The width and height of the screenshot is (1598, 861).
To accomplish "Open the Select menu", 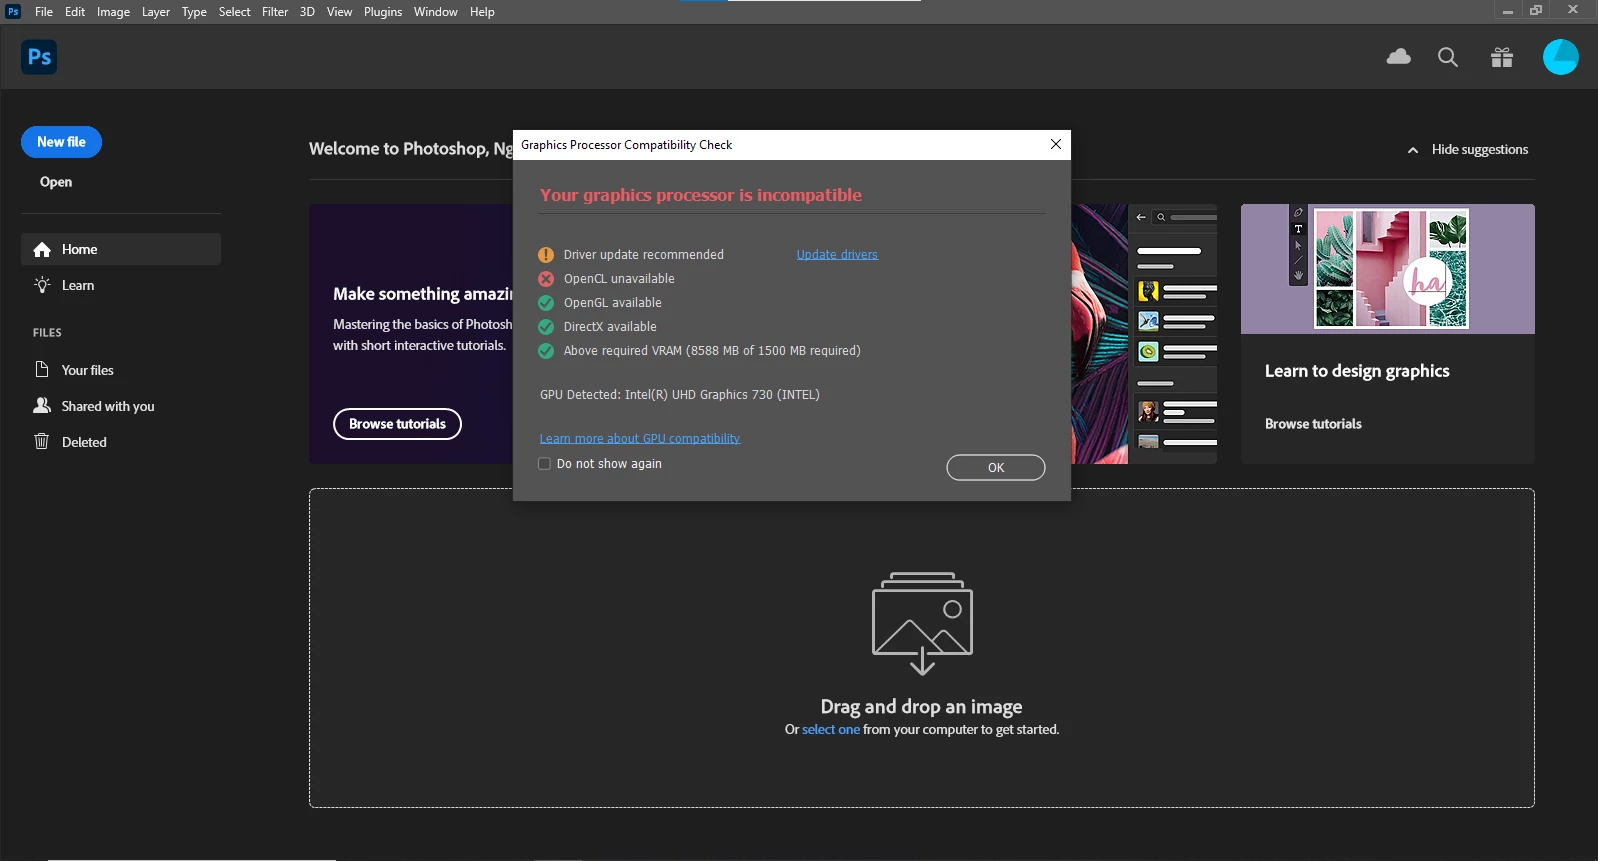I will 235,12.
